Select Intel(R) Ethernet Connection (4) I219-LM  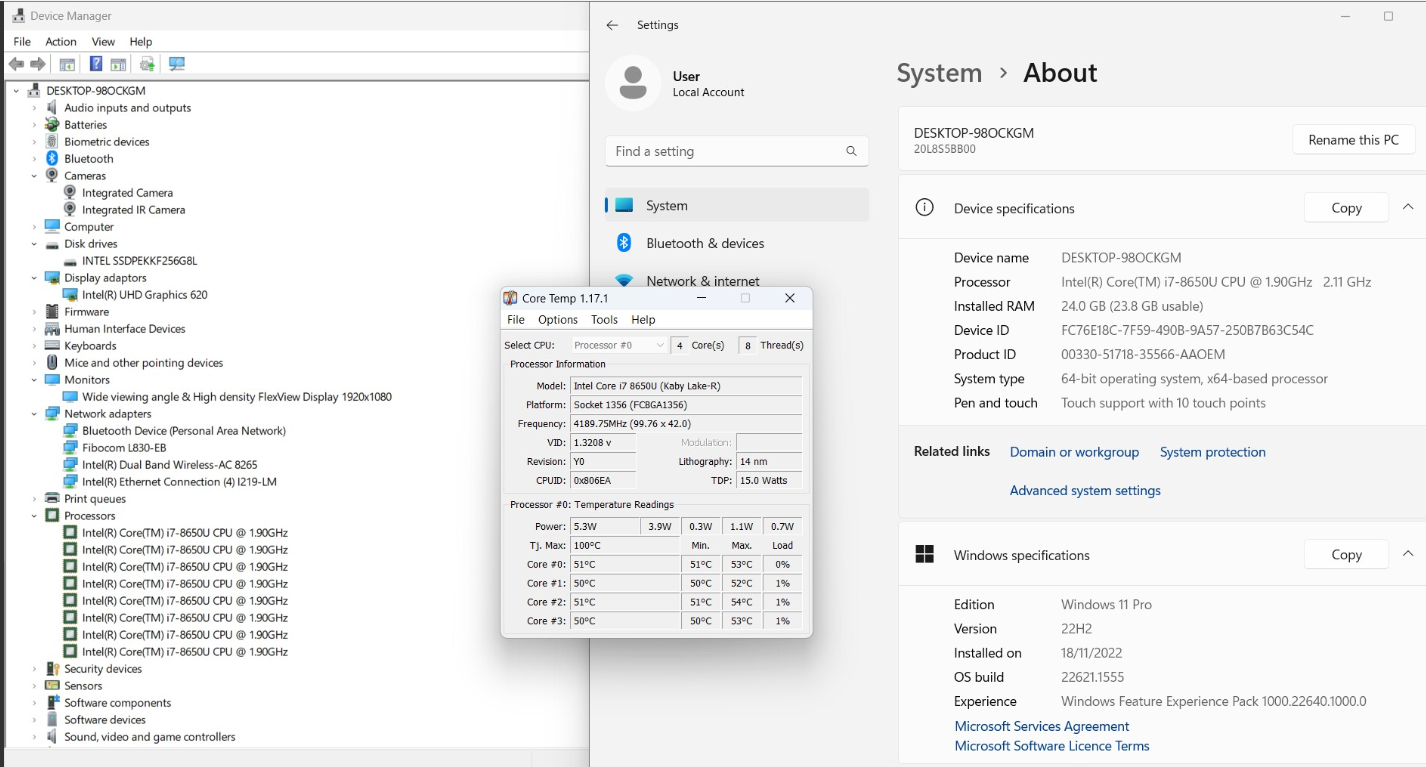tap(179, 481)
